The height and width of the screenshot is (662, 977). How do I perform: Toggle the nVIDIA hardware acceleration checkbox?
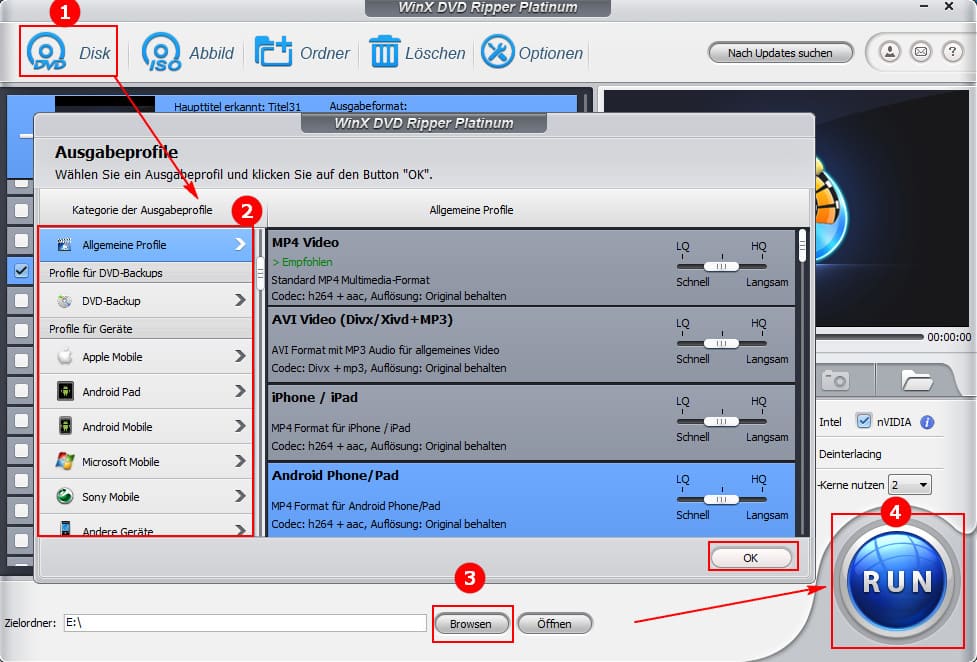coord(864,421)
